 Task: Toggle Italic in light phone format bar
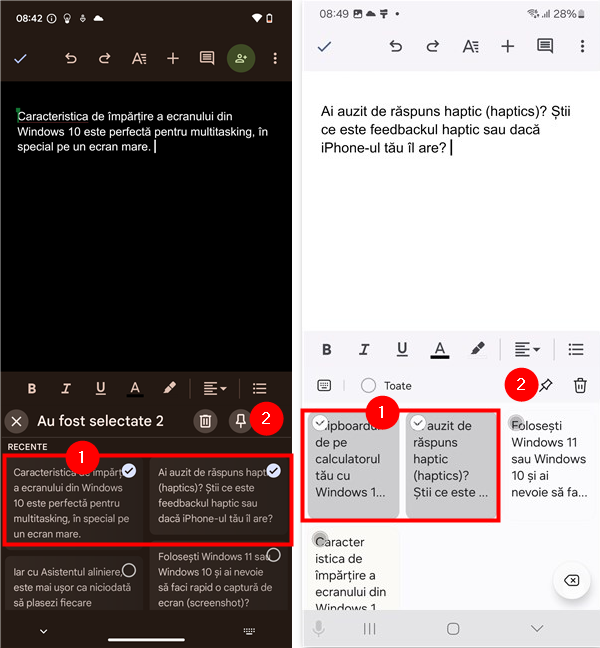[364, 350]
